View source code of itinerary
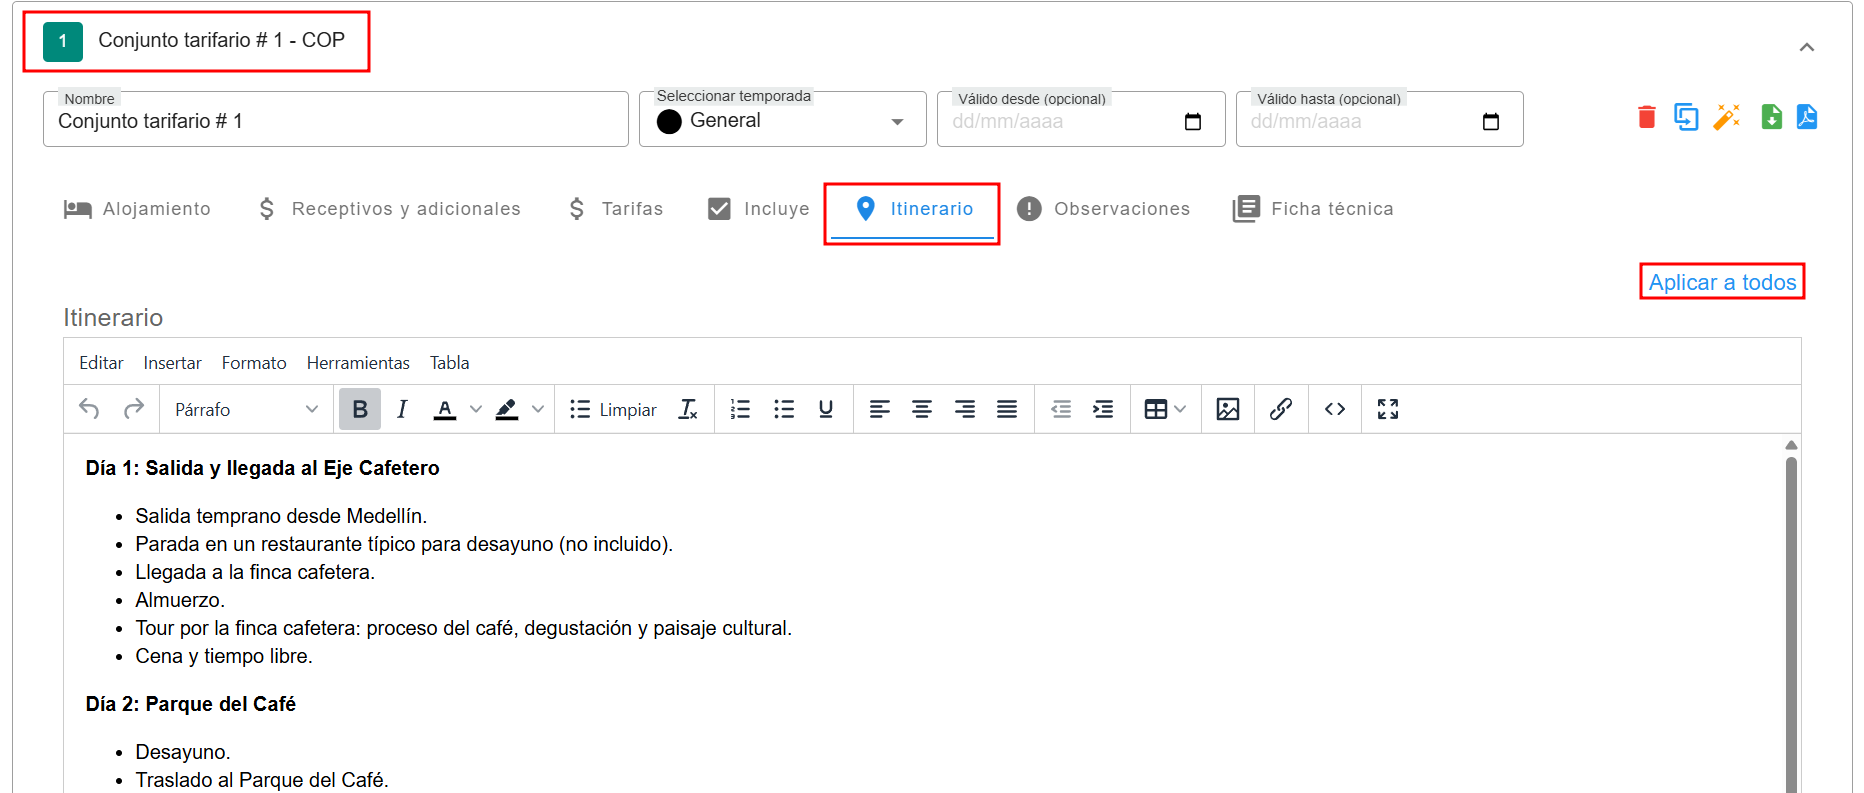Image resolution: width=1864 pixels, height=793 pixels. point(1334,409)
